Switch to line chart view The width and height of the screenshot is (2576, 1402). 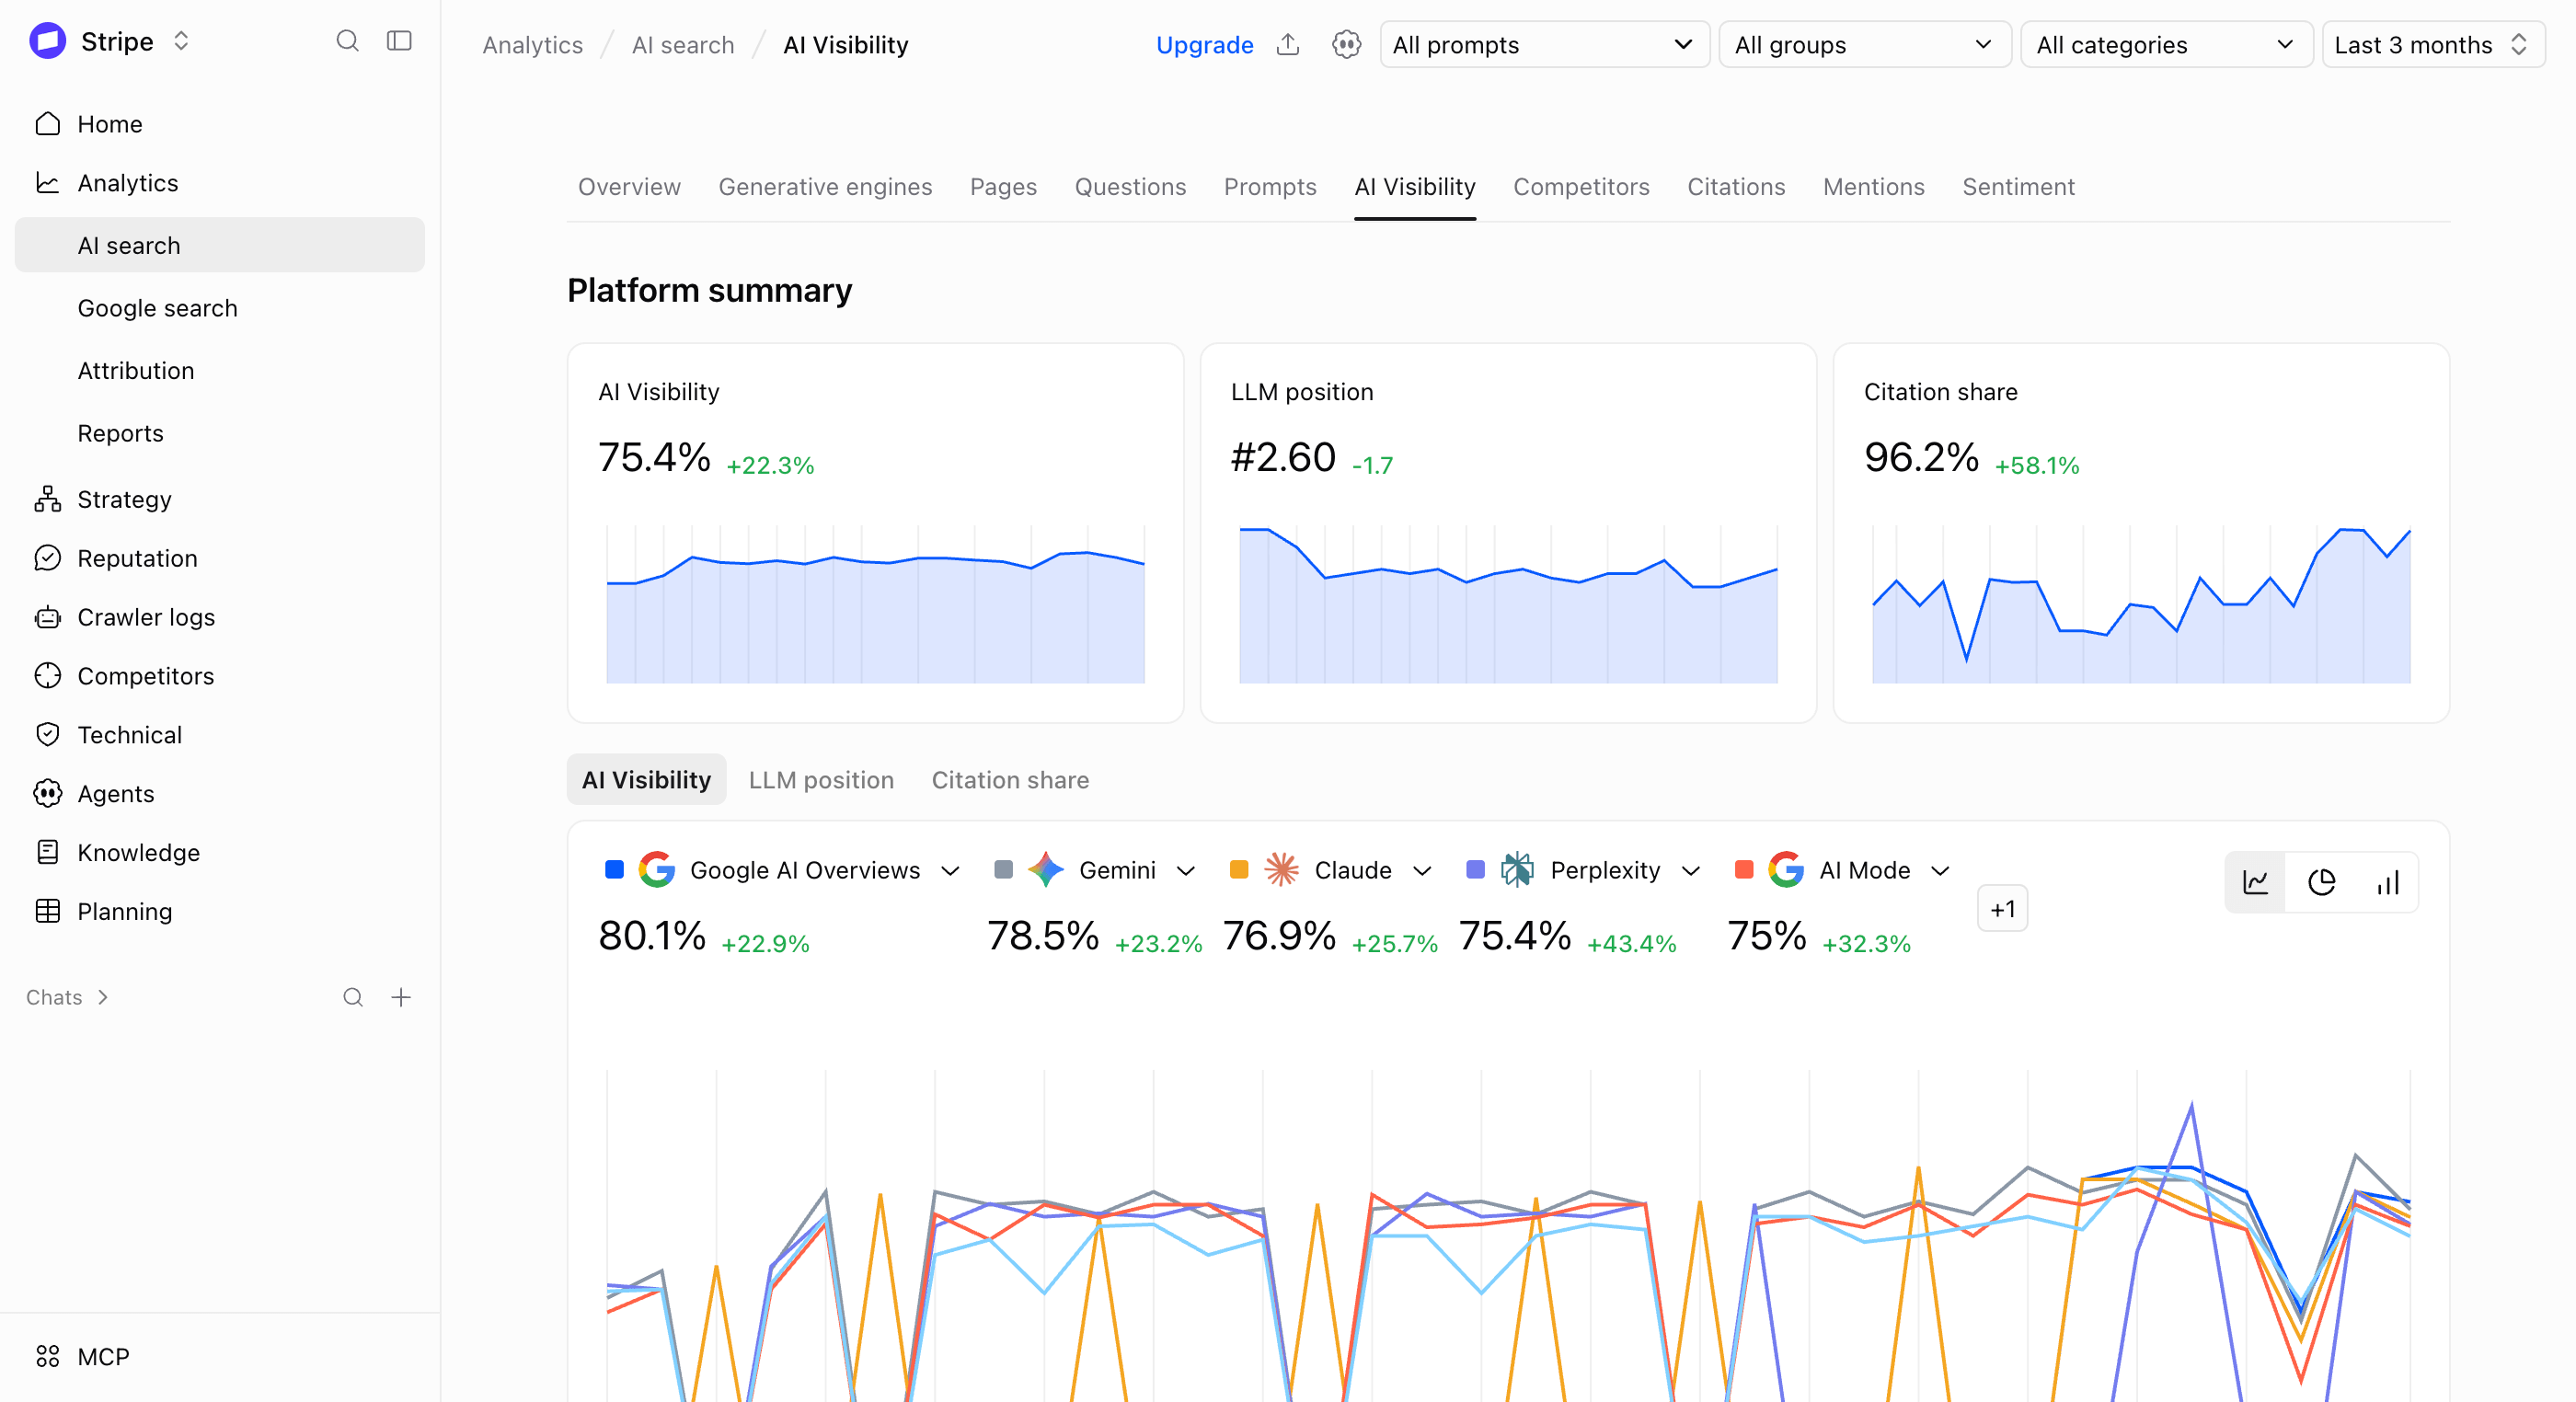2255,882
